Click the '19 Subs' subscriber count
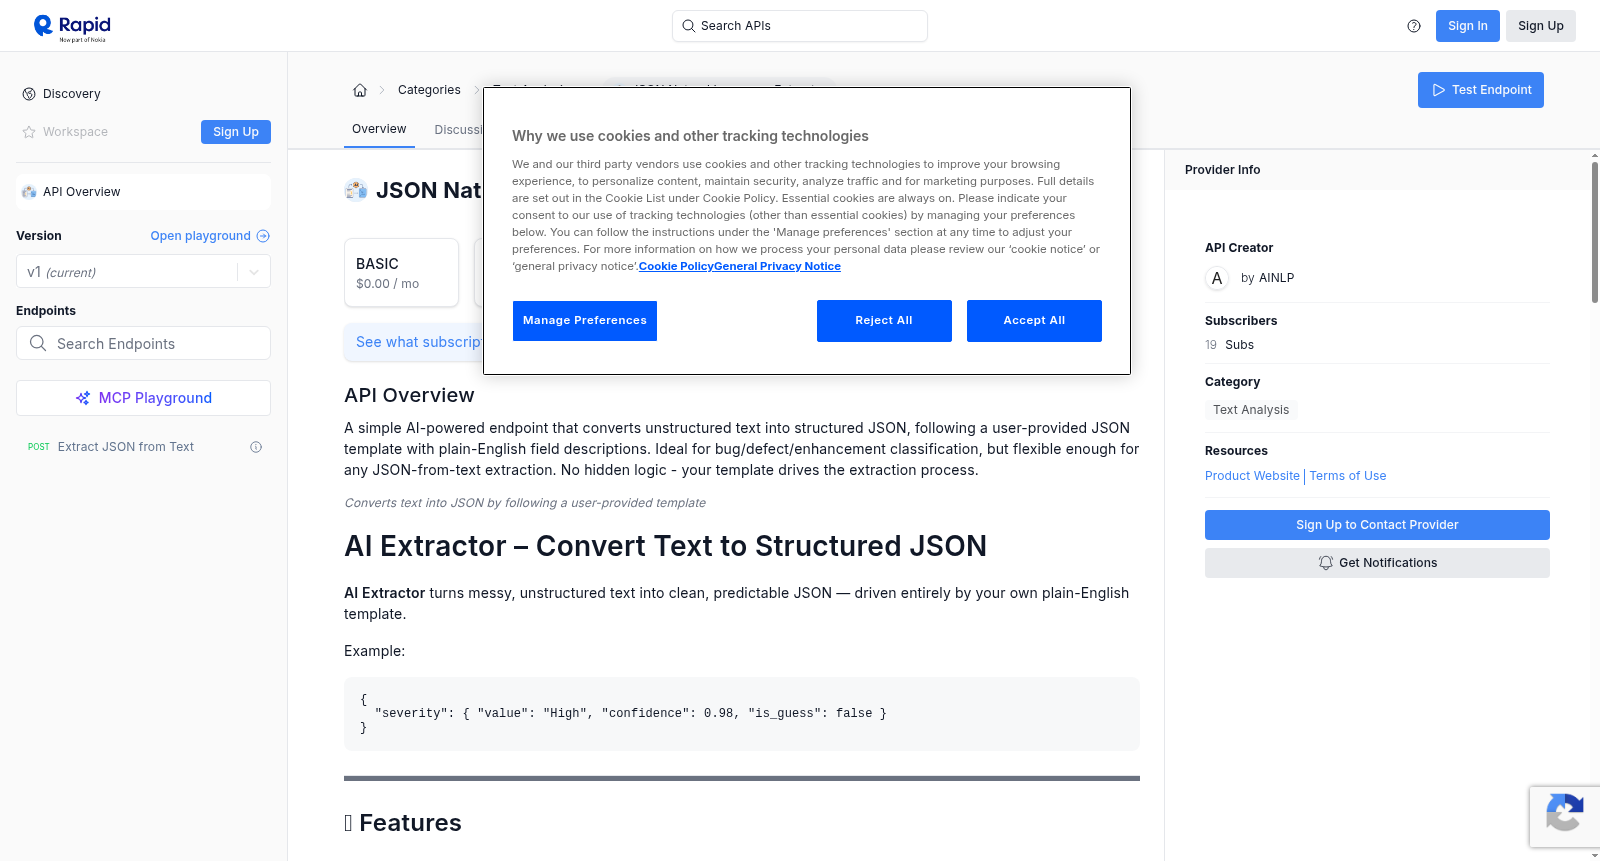This screenshot has height=861, width=1600. 1229,345
